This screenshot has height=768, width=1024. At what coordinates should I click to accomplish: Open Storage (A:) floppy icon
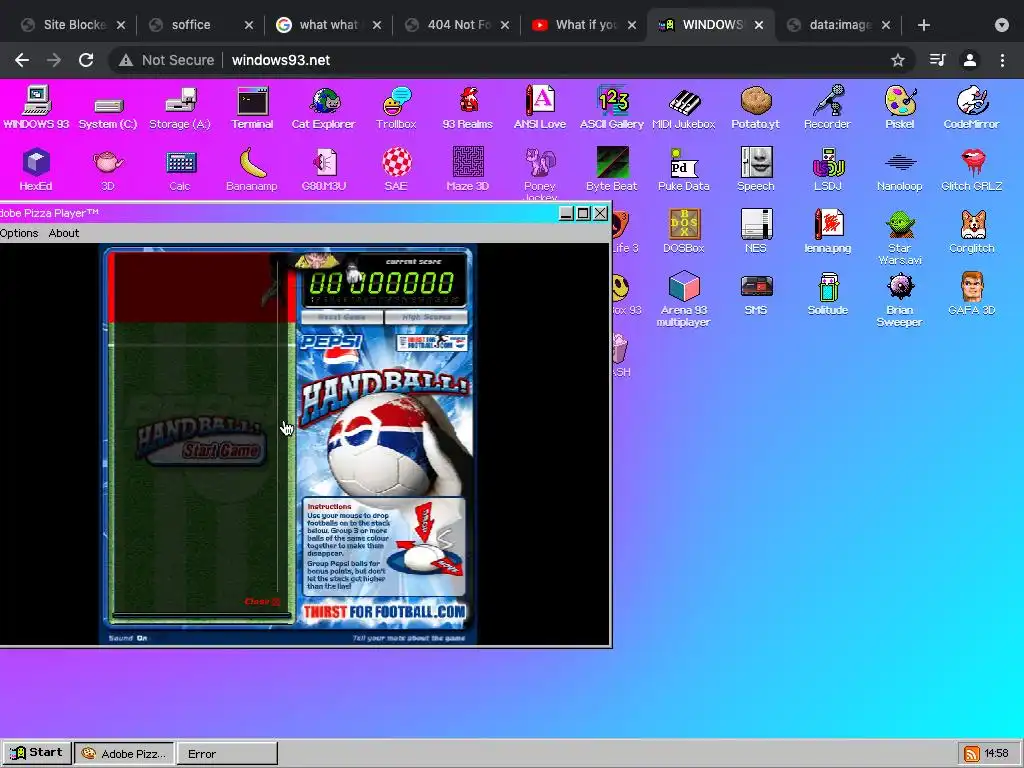pos(180,108)
